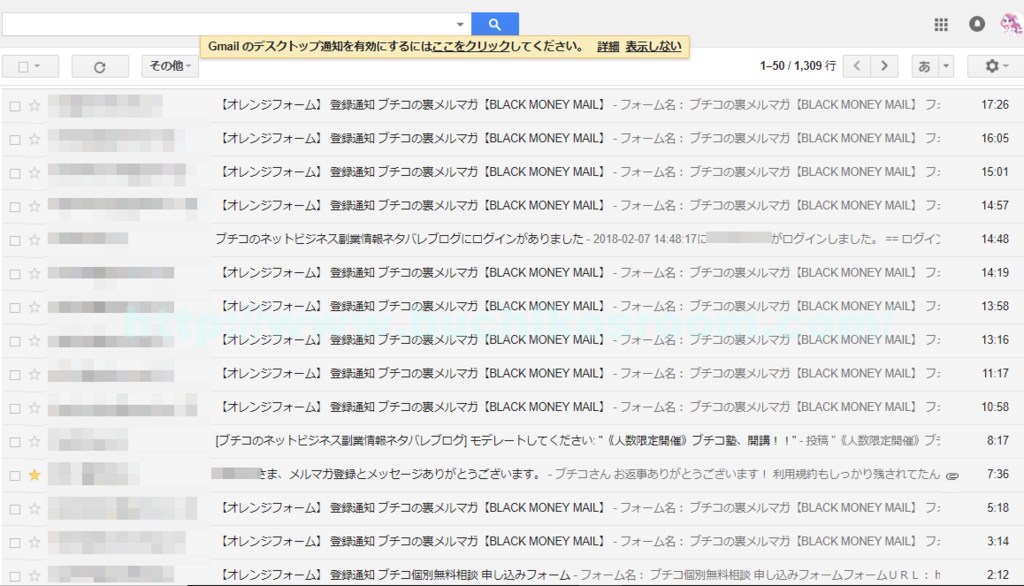Open the settings gear menu
The width and height of the screenshot is (1024, 586).
tap(996, 66)
